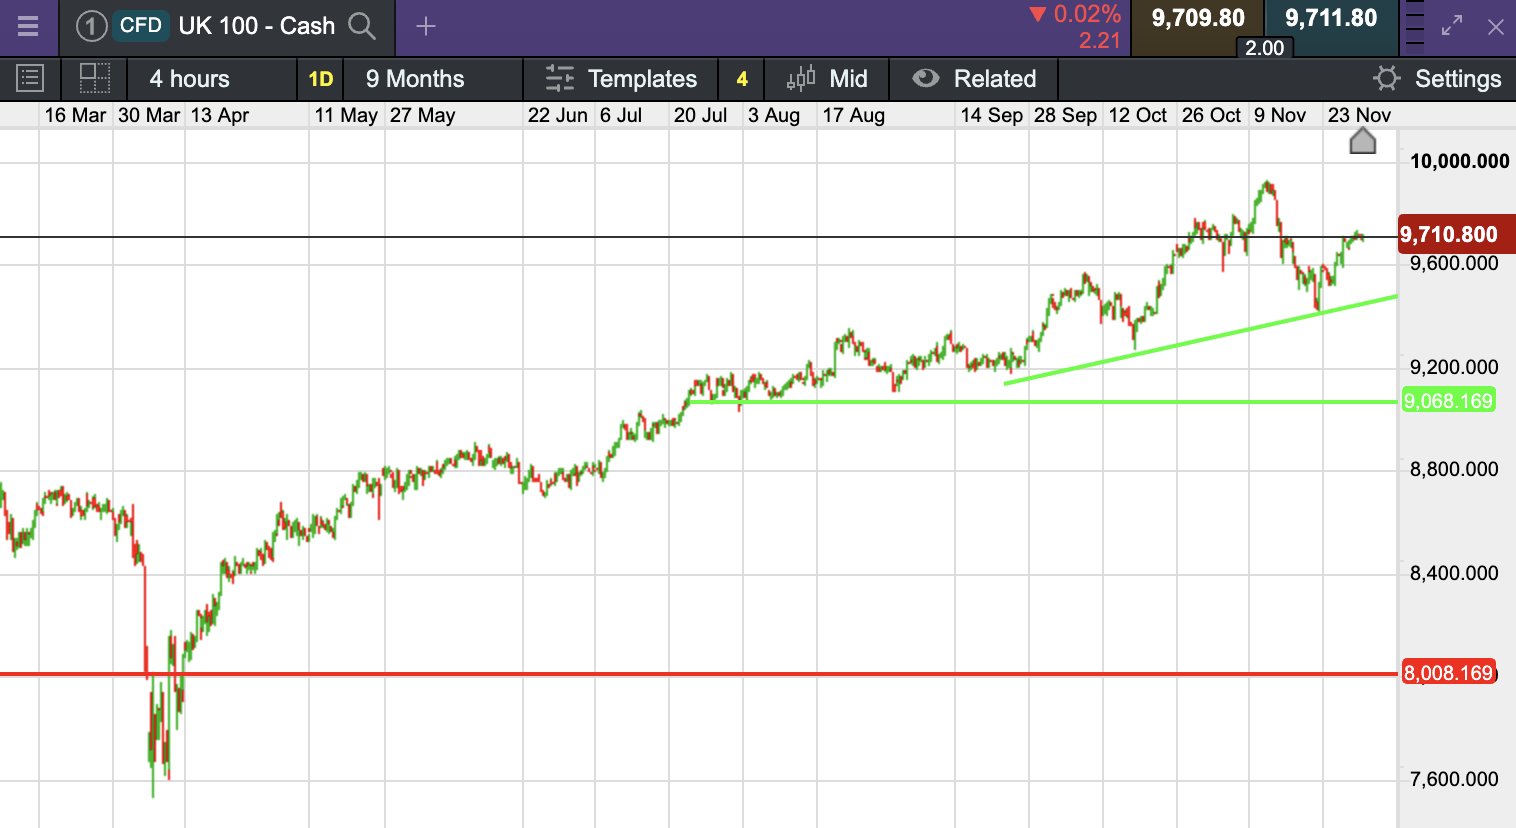Click the 11 May date label
The image size is (1516, 828).
point(346,115)
